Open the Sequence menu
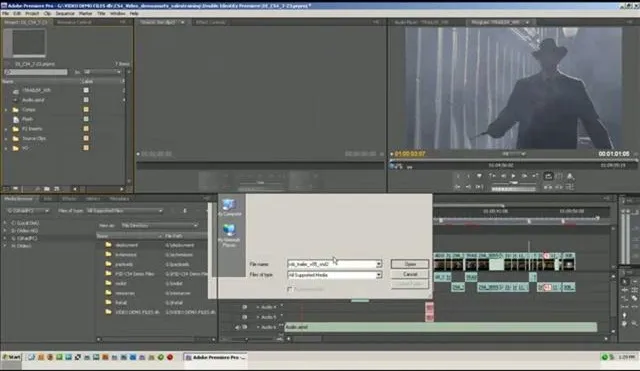Screen dimensions: 640x371 pyautogui.click(x=65, y=13)
